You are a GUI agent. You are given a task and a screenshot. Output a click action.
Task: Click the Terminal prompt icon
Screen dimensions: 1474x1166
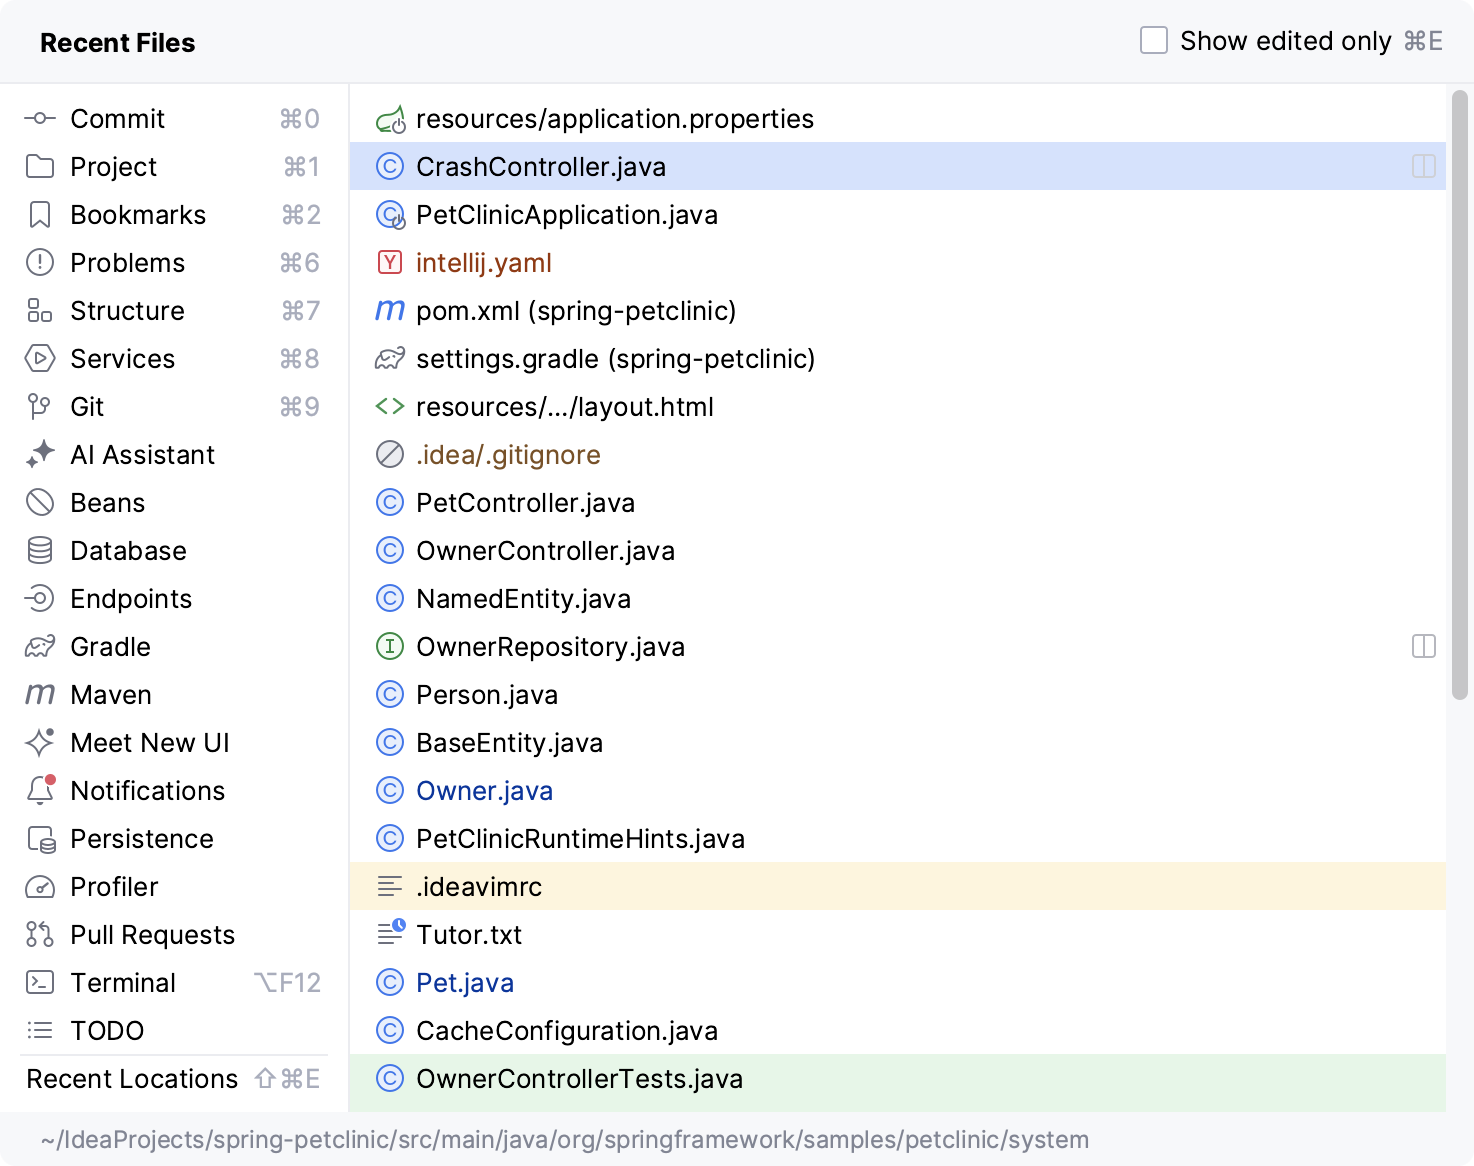39,983
